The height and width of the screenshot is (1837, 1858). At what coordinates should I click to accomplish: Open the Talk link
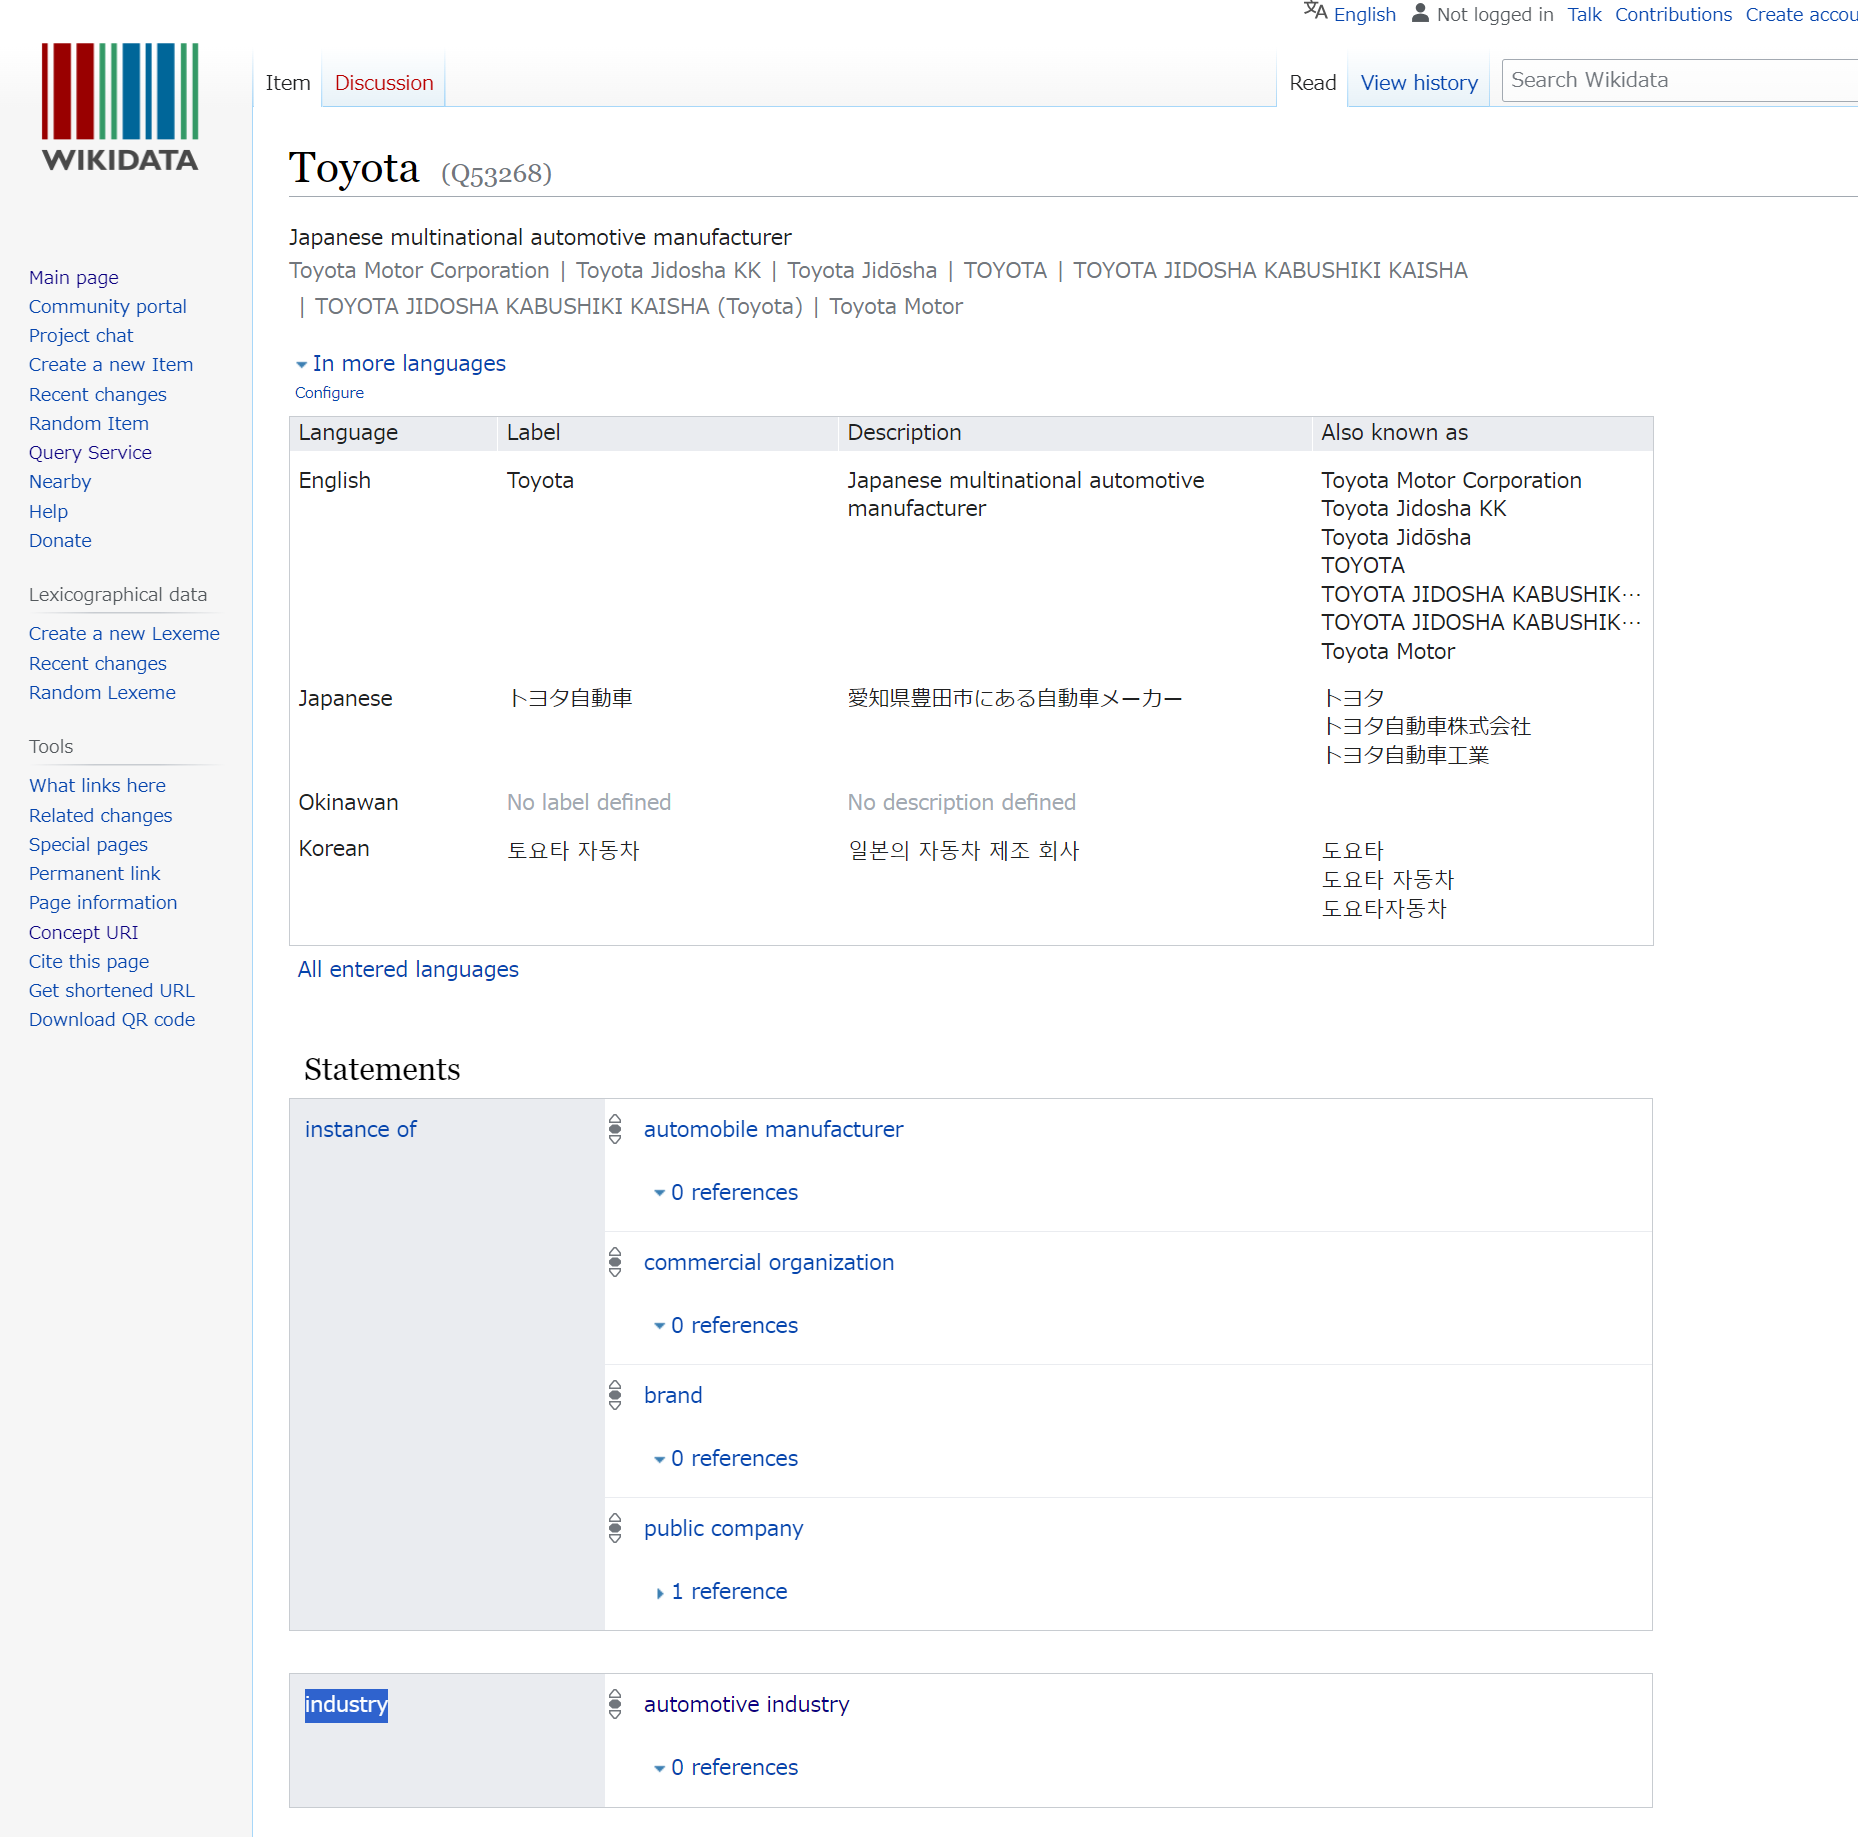(1584, 14)
